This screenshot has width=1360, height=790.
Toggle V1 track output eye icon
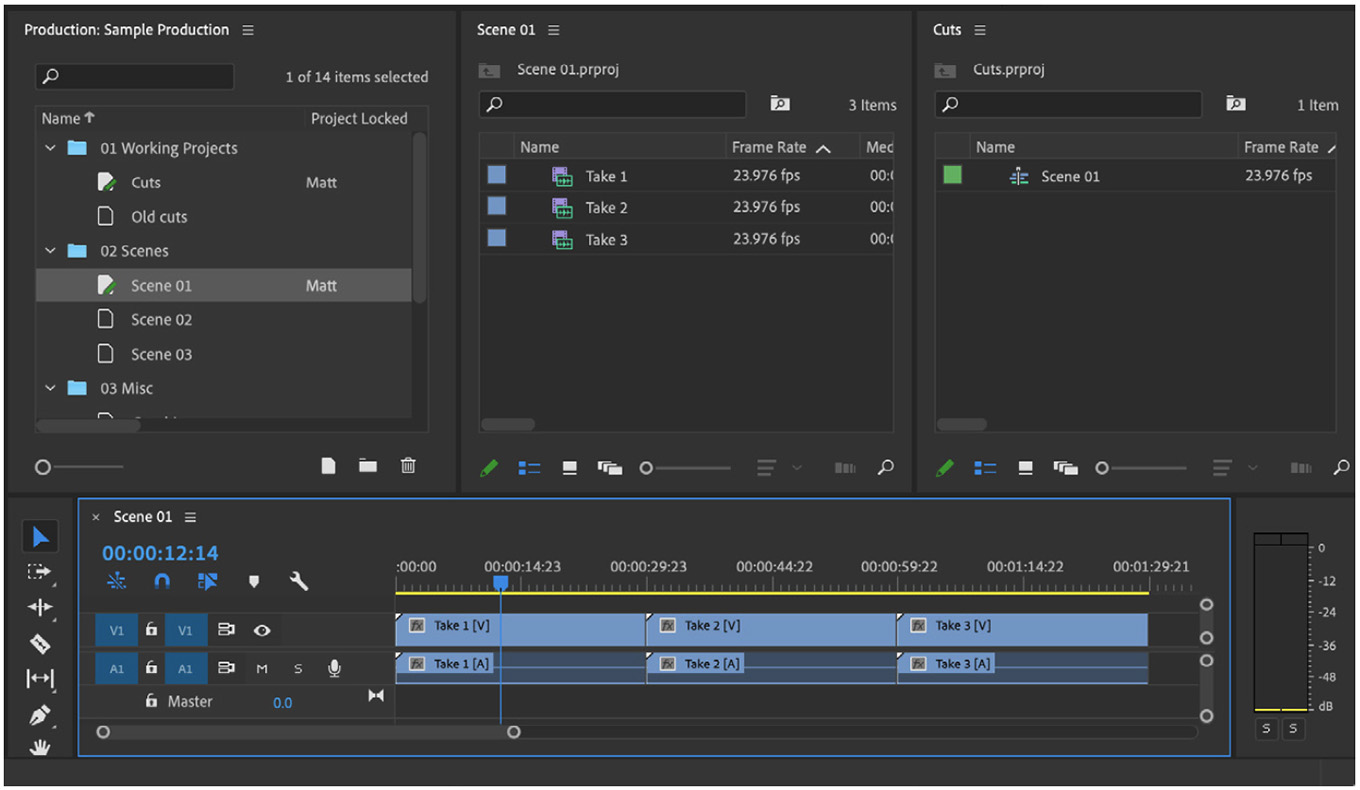point(262,630)
